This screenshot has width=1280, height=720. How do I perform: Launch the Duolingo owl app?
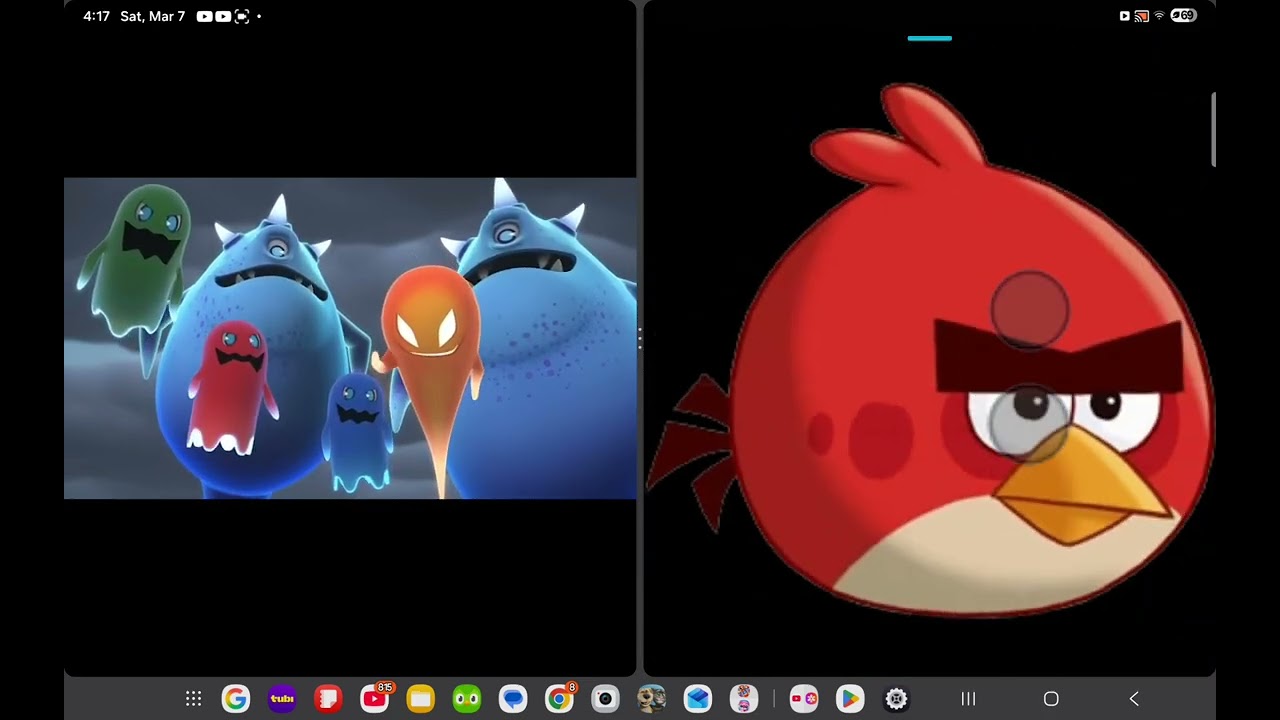coord(467,699)
